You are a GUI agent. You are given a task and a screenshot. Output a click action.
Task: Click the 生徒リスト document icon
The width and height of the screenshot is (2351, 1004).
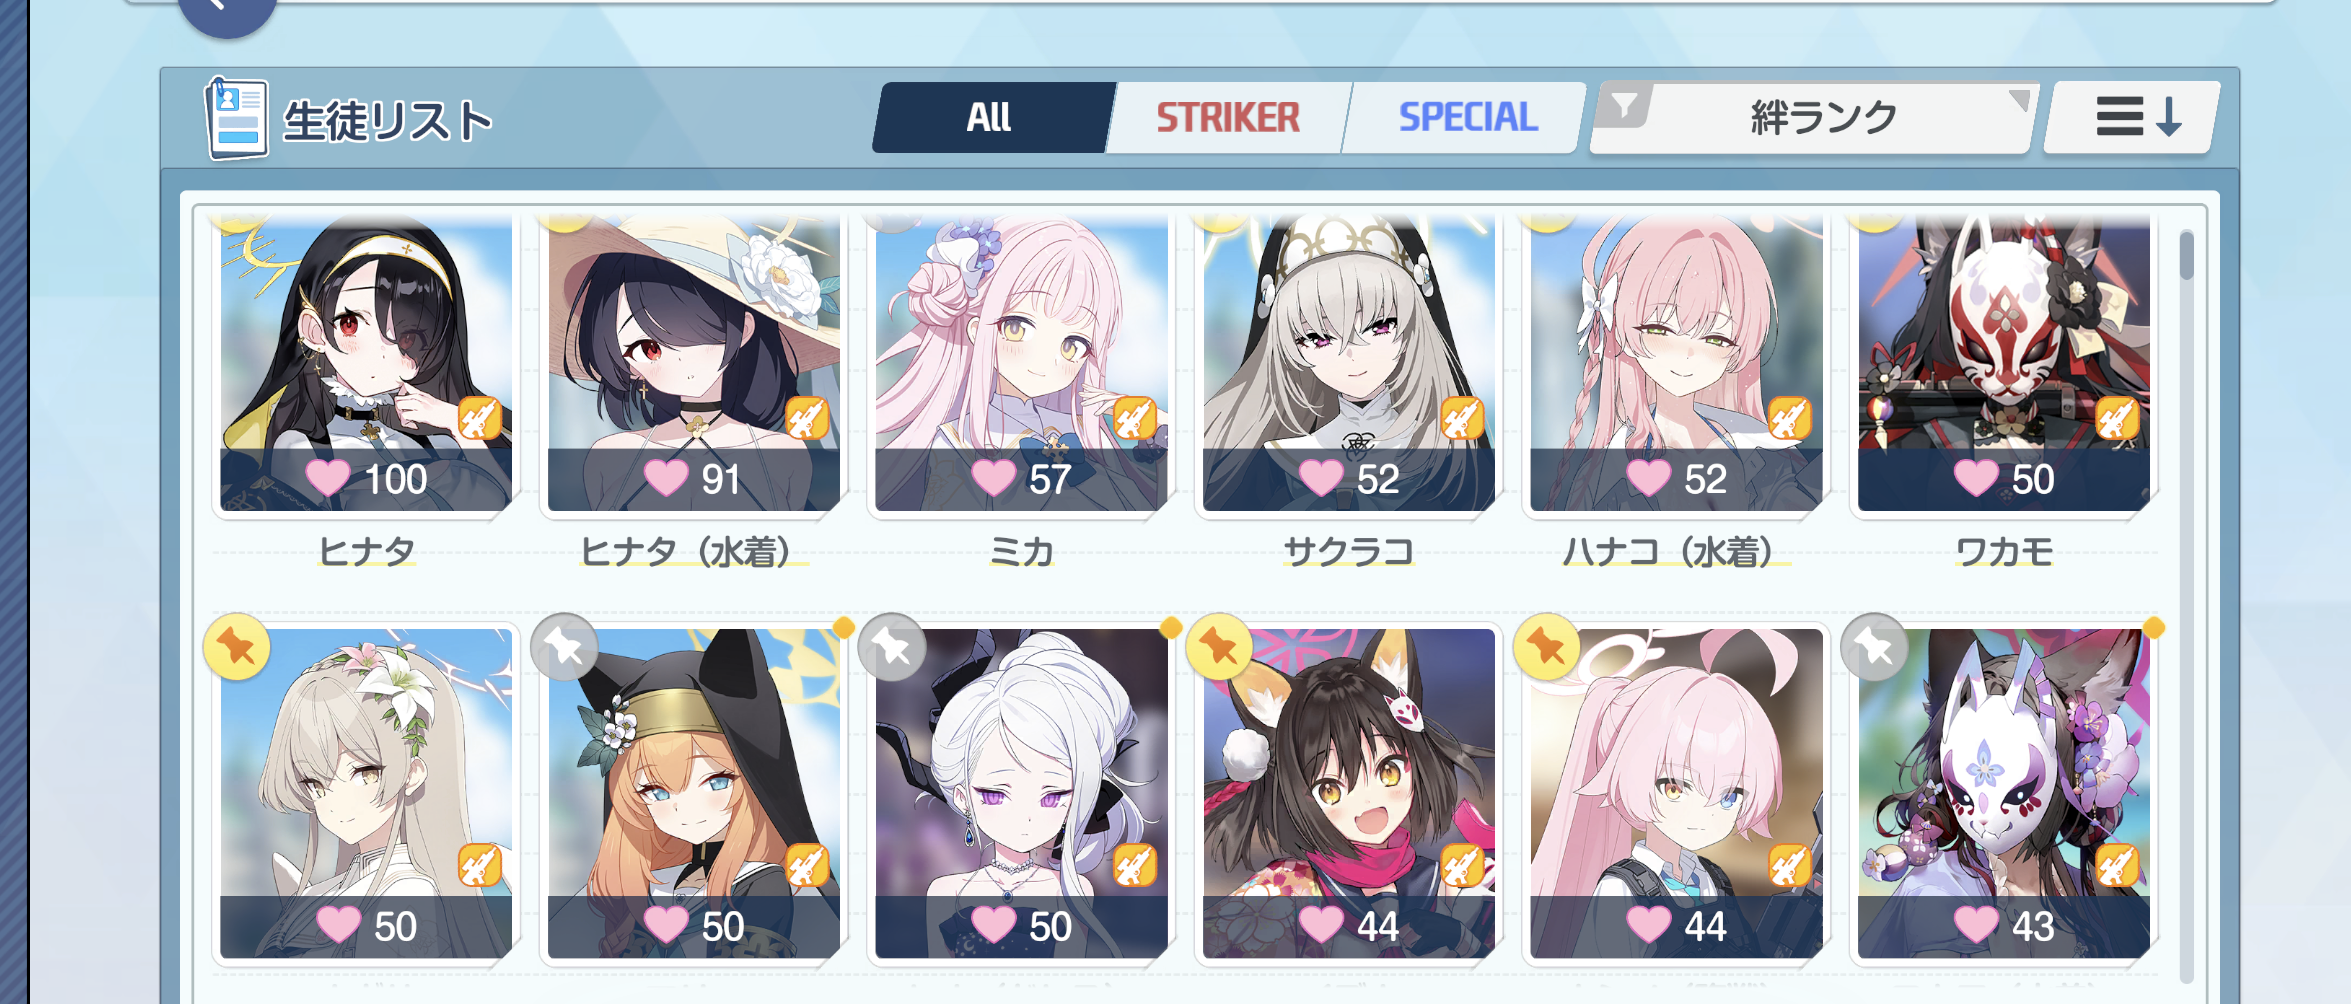236,119
